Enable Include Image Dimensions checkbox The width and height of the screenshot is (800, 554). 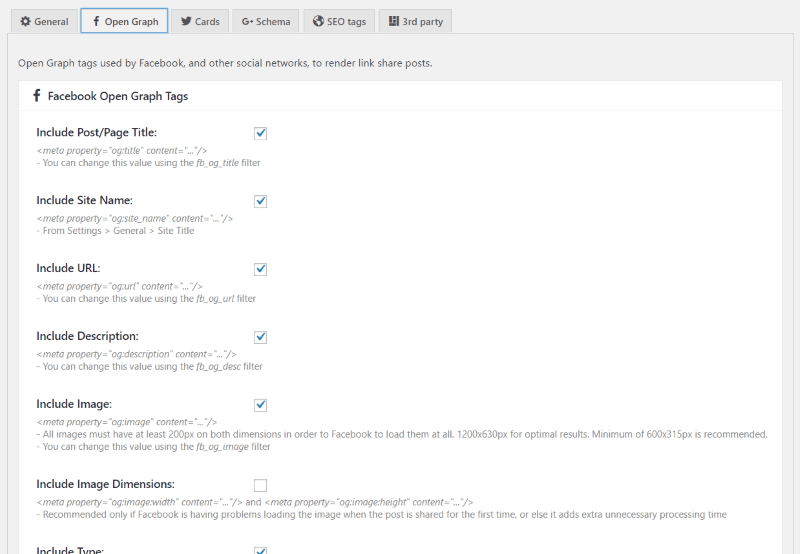[260, 485]
